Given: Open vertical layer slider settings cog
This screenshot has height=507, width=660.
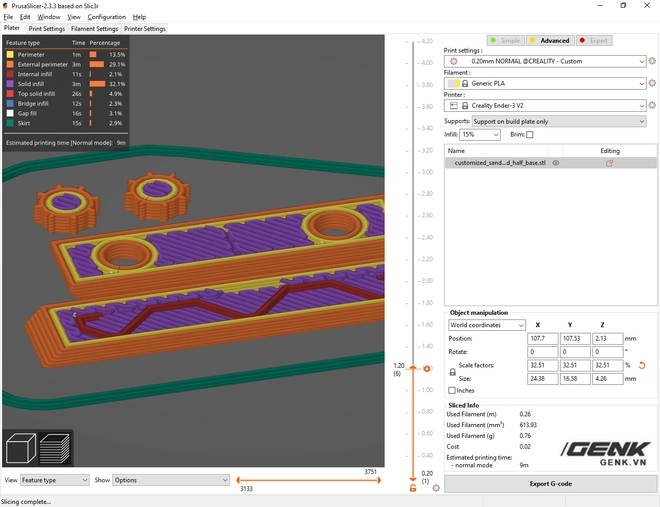Looking at the screenshot, I should point(436,488).
